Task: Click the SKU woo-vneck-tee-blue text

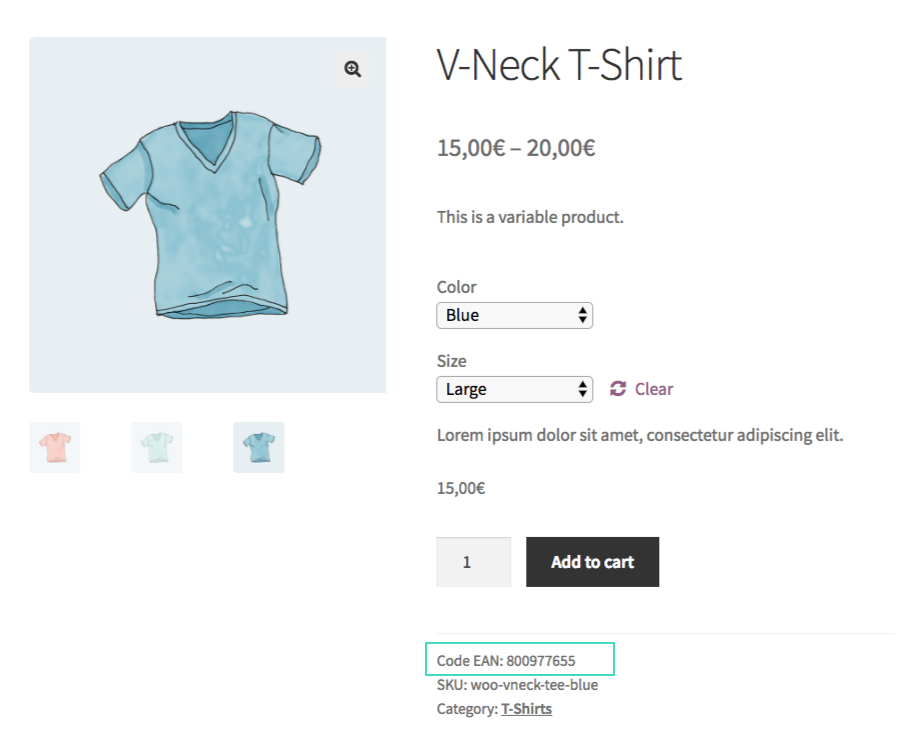Action: tap(517, 685)
